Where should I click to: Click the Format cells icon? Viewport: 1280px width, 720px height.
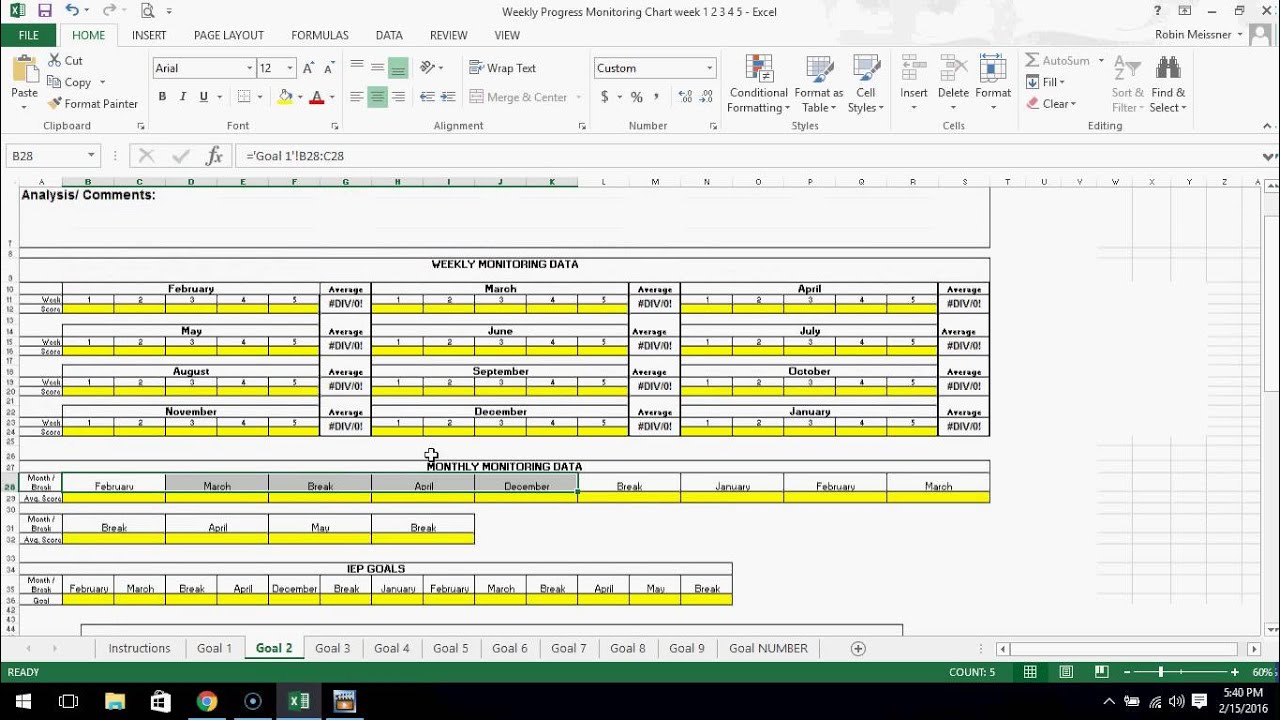(x=993, y=69)
